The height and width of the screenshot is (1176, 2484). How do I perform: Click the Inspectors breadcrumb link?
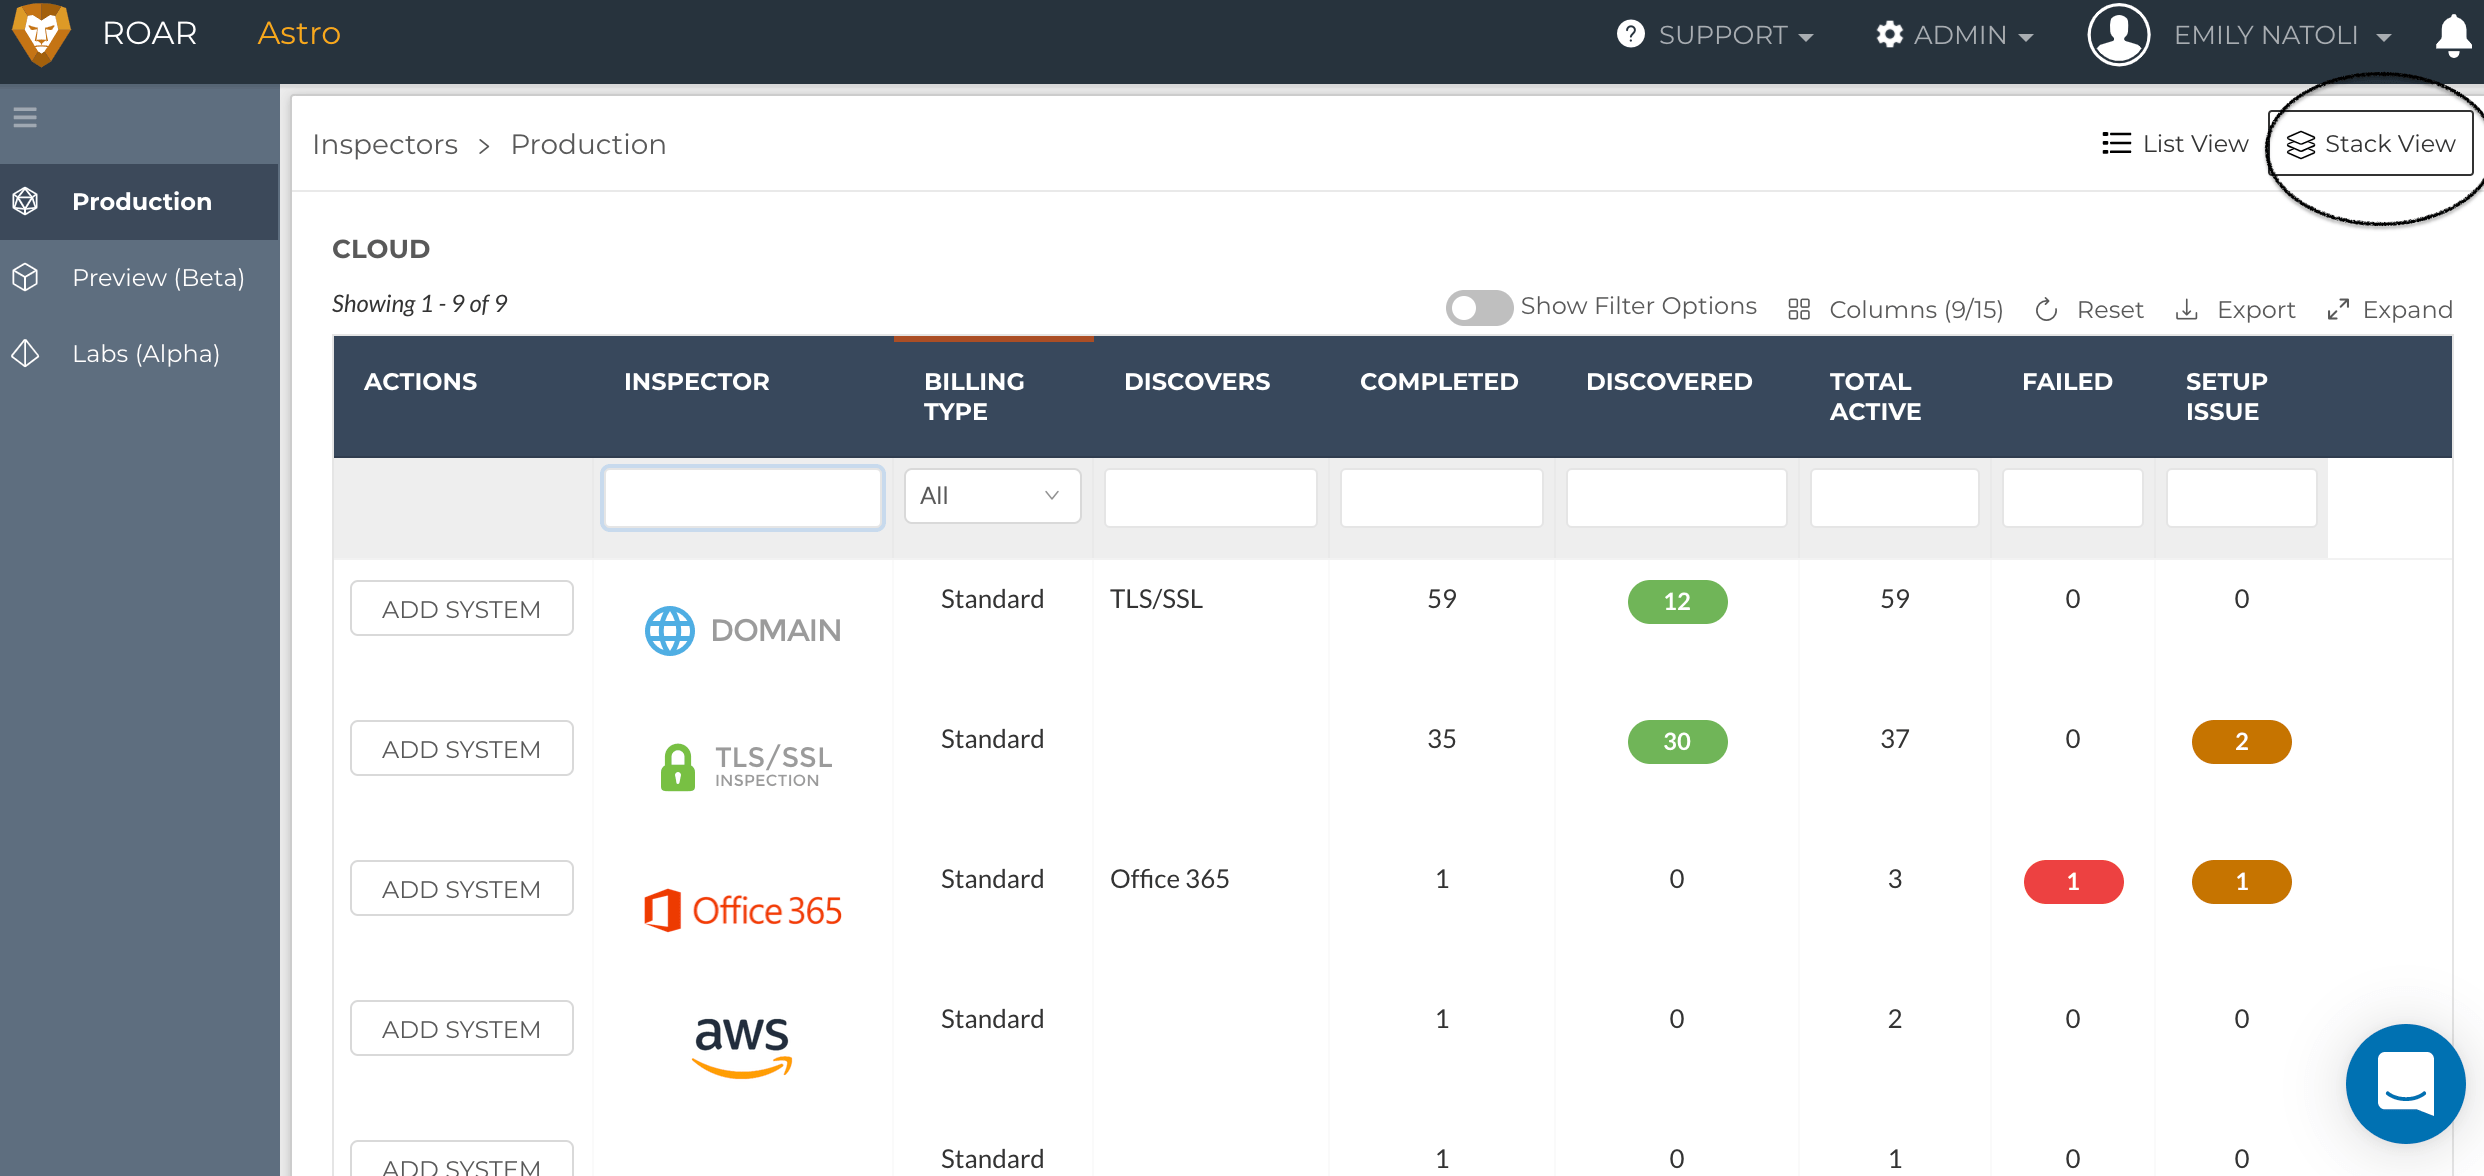(x=385, y=144)
